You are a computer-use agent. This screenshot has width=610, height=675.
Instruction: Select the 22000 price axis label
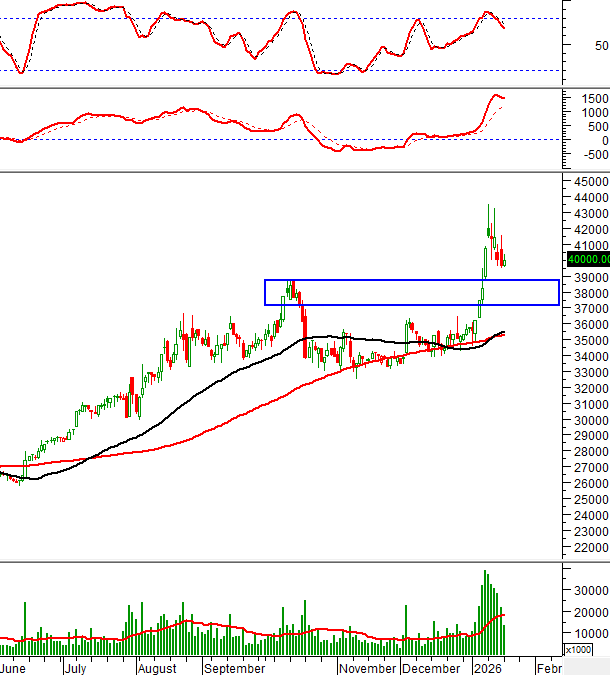coord(585,548)
